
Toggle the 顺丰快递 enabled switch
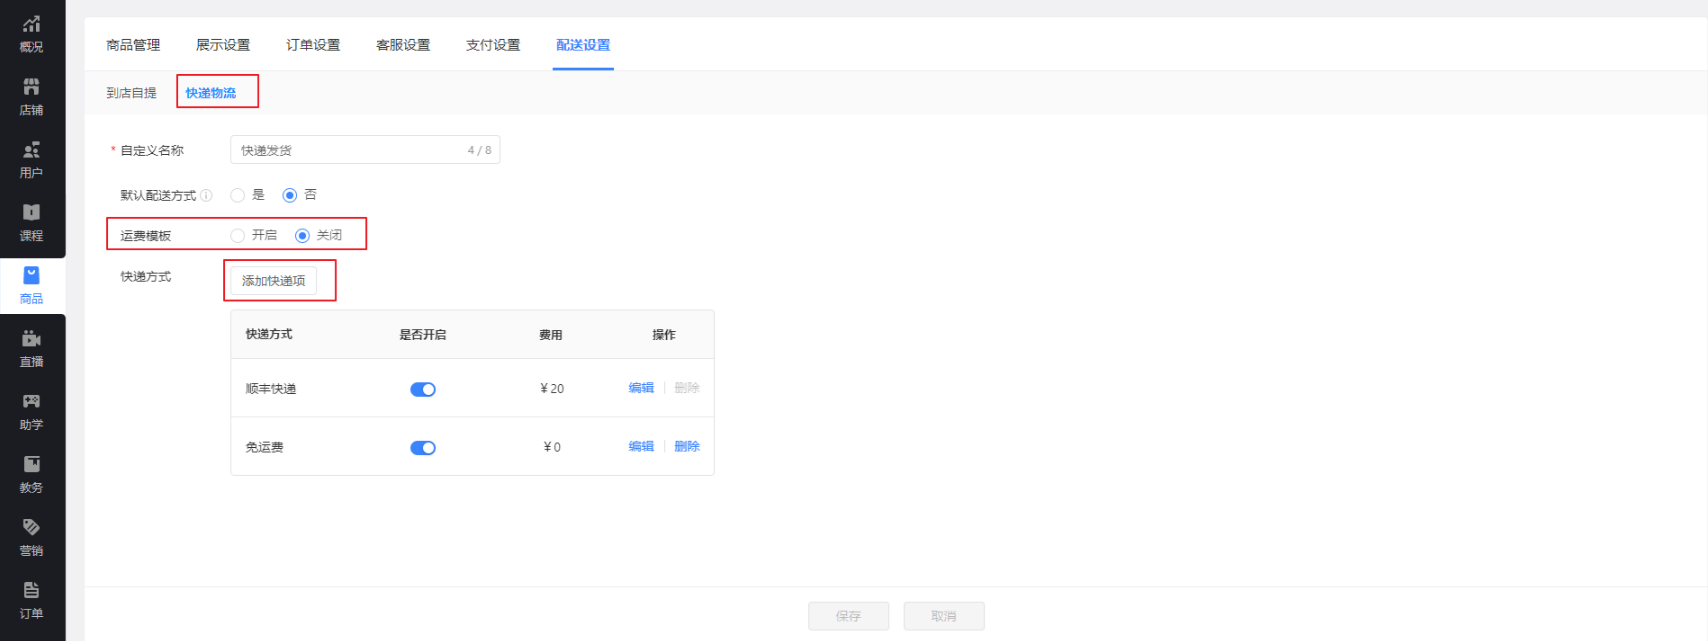pos(423,389)
